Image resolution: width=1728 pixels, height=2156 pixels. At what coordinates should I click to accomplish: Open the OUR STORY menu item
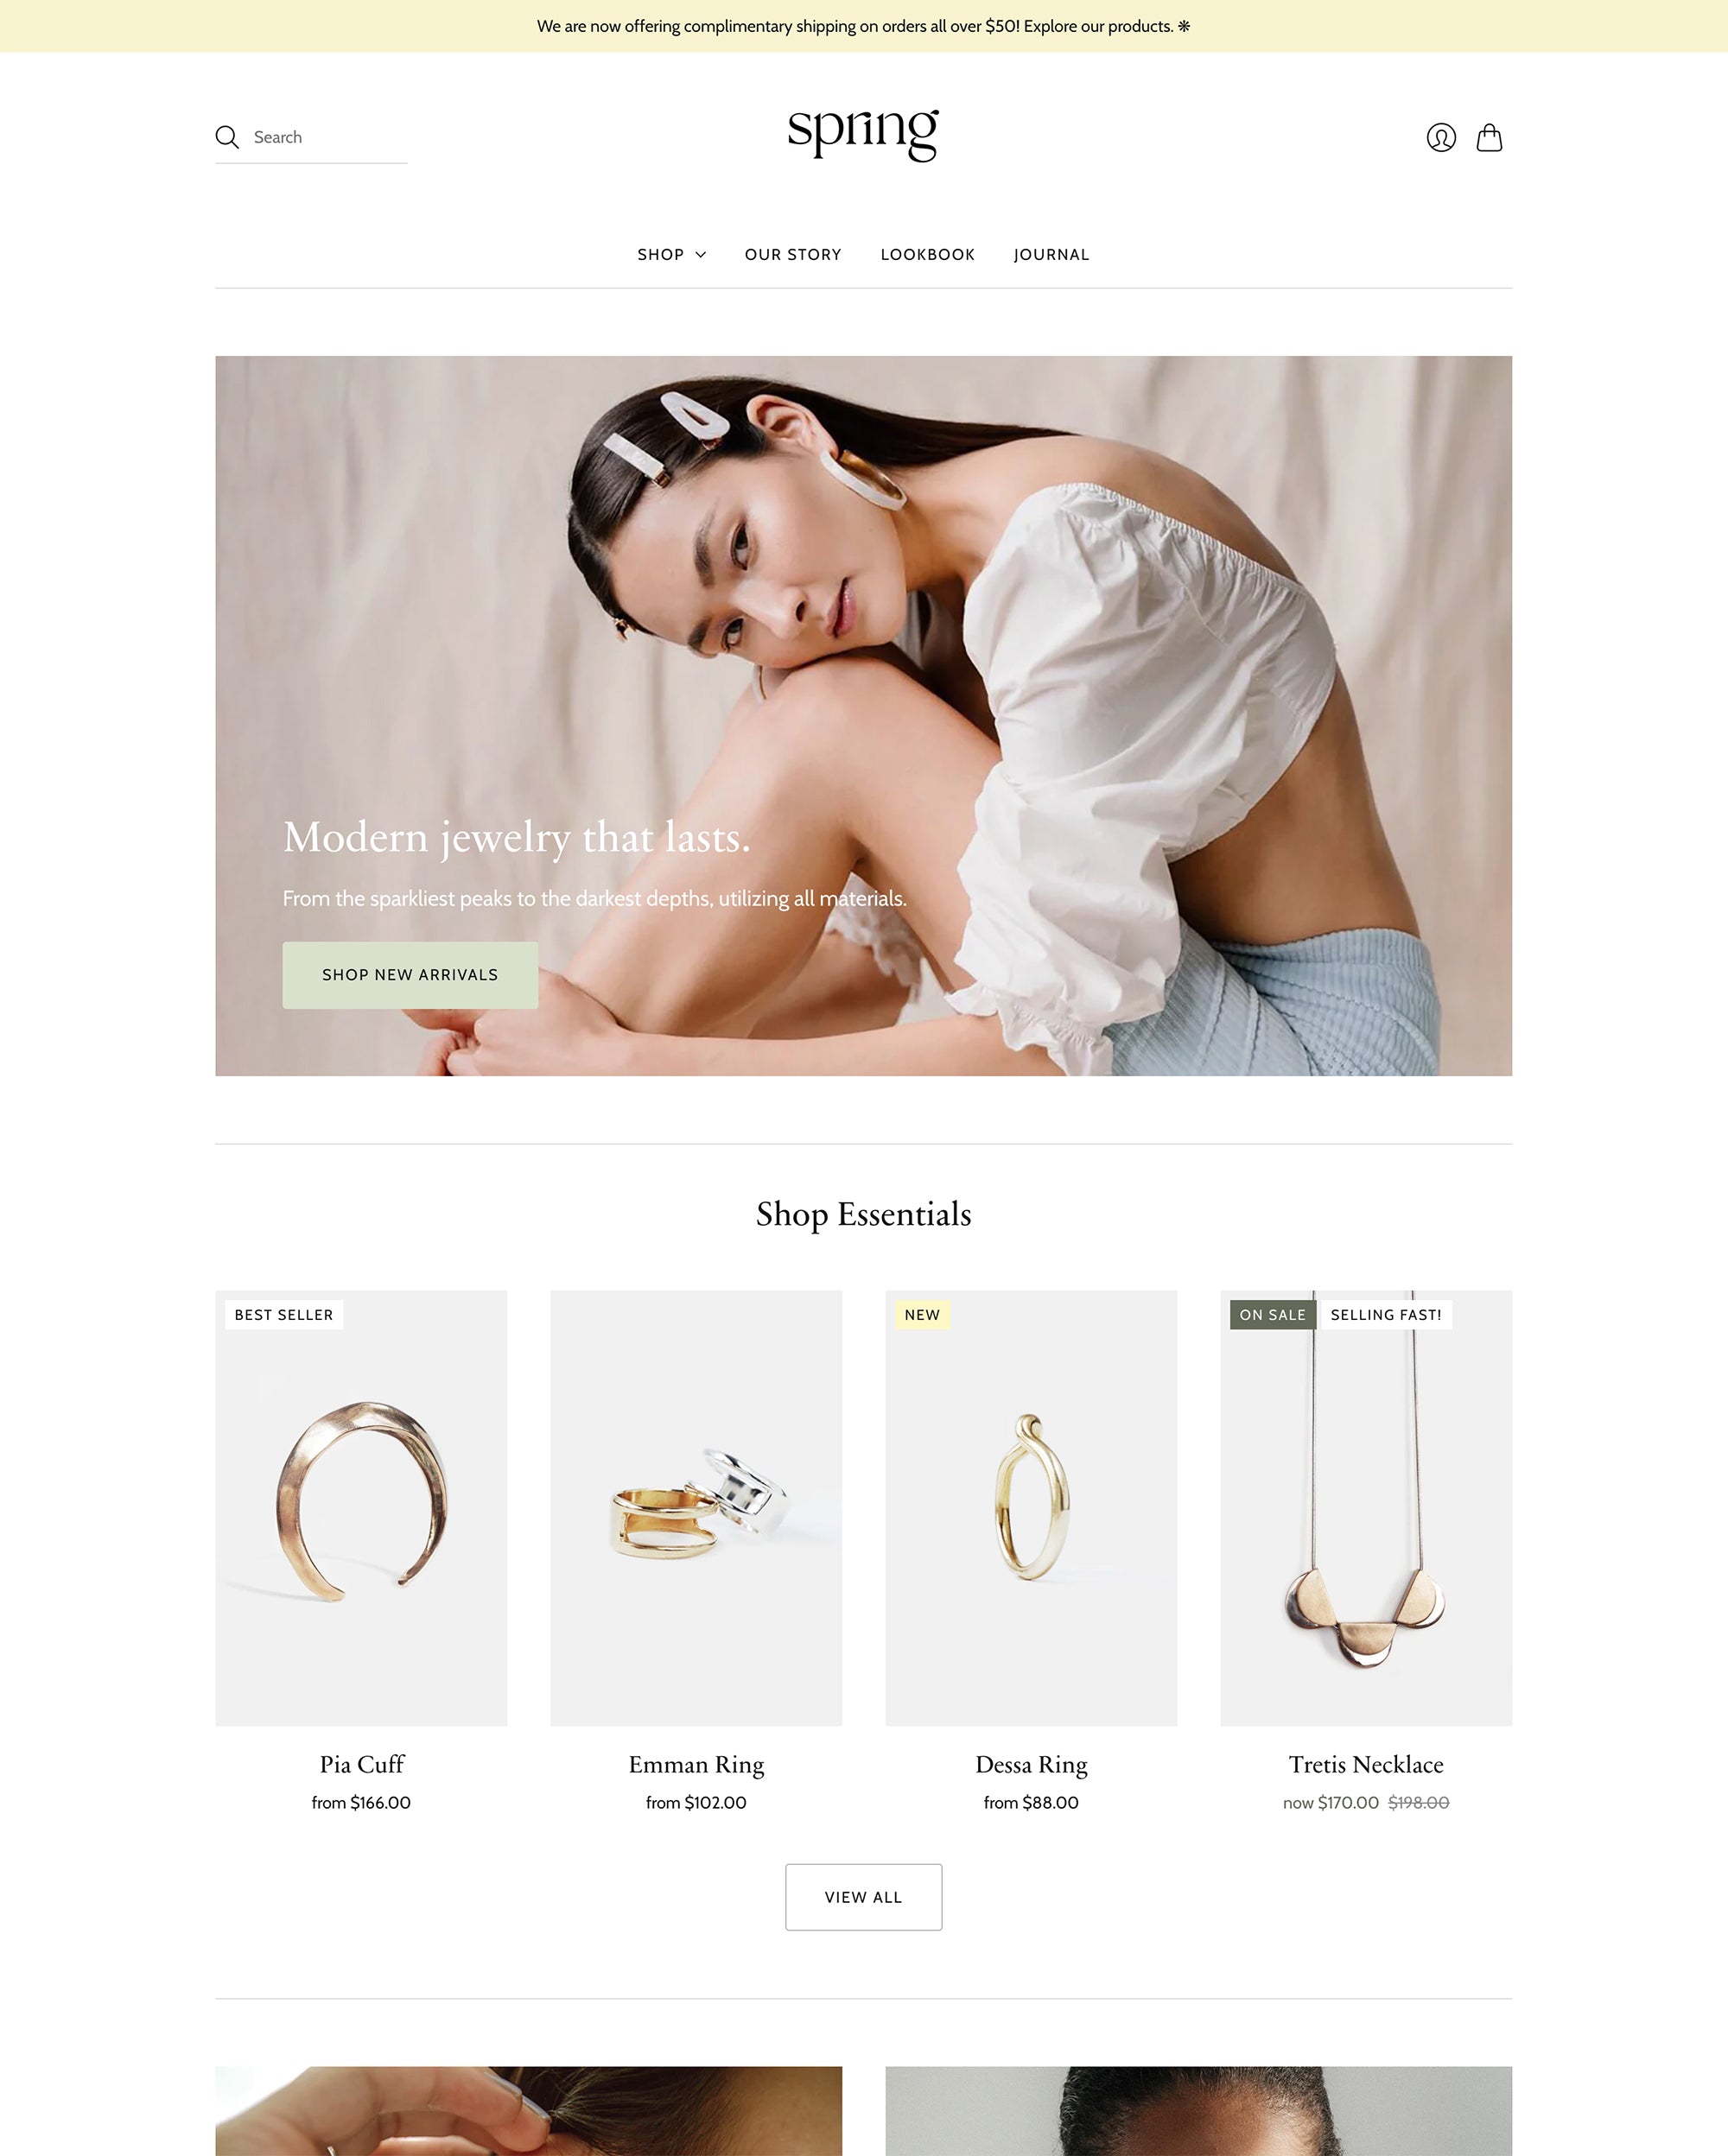[793, 254]
